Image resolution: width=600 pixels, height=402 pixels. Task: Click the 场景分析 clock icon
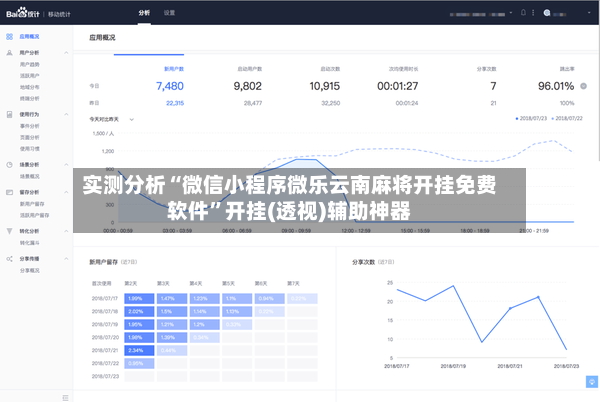click(x=10, y=165)
